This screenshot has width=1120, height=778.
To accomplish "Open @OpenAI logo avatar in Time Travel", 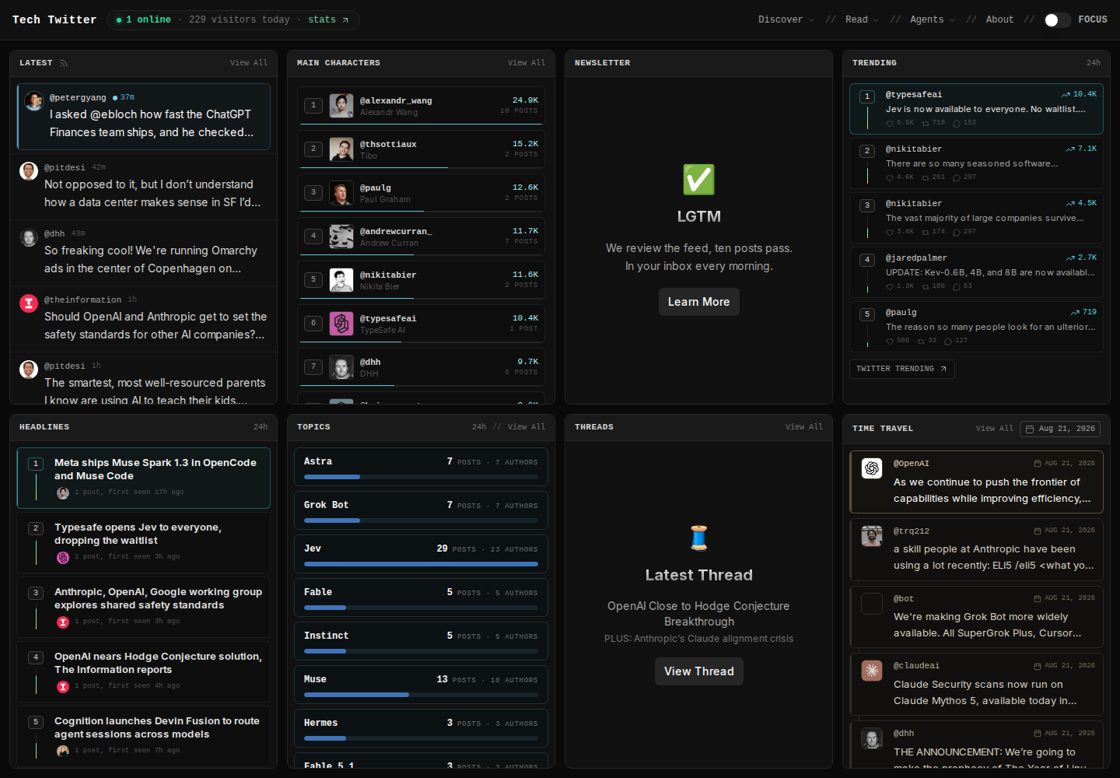I will click(x=871, y=469).
